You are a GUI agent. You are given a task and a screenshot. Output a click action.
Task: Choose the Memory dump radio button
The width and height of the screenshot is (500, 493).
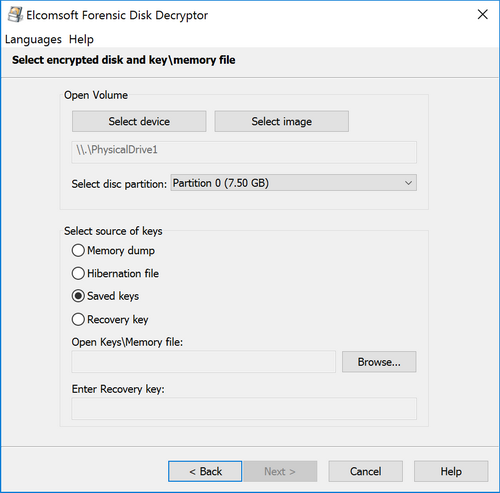click(78, 250)
